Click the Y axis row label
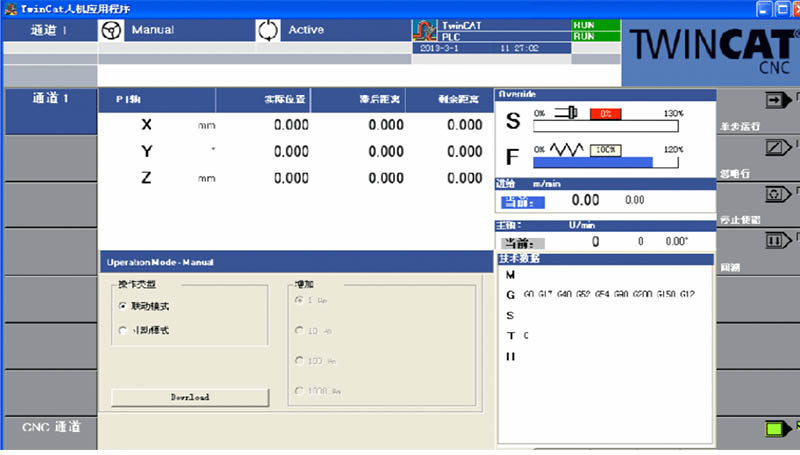Viewport: 800px width, 455px height. 146,151
